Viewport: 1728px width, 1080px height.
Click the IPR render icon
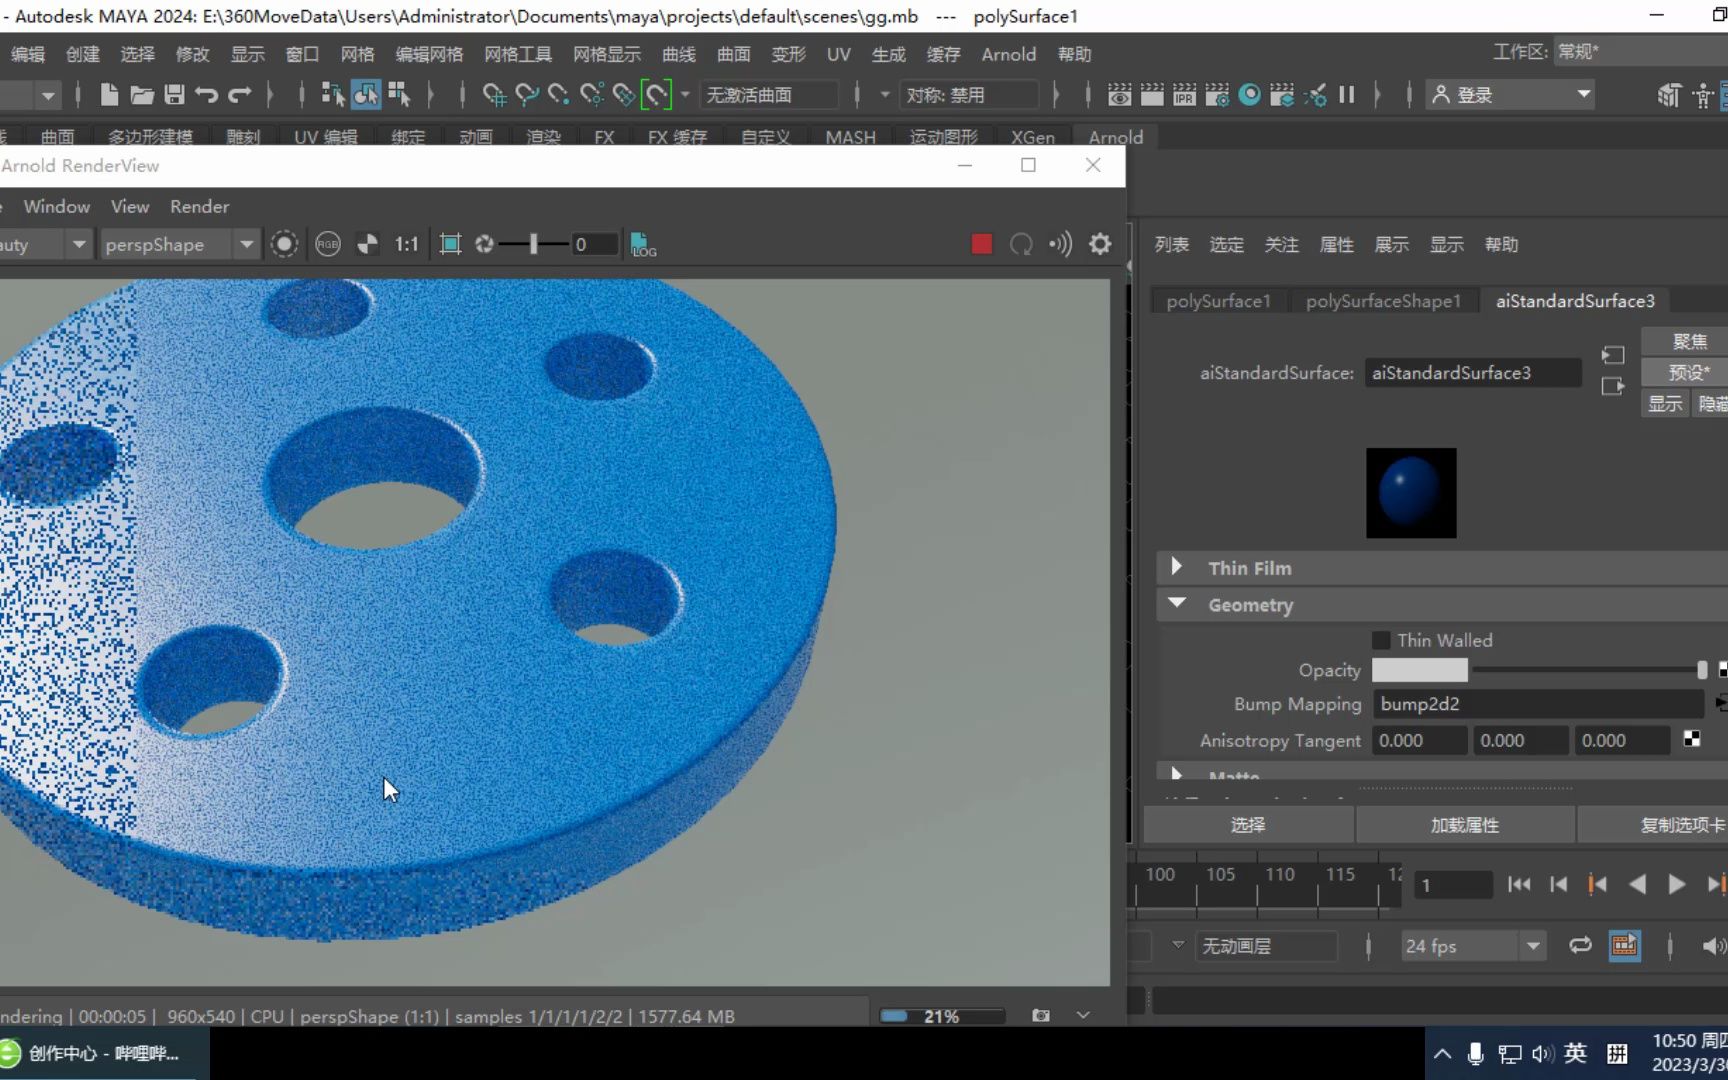(x=1184, y=95)
